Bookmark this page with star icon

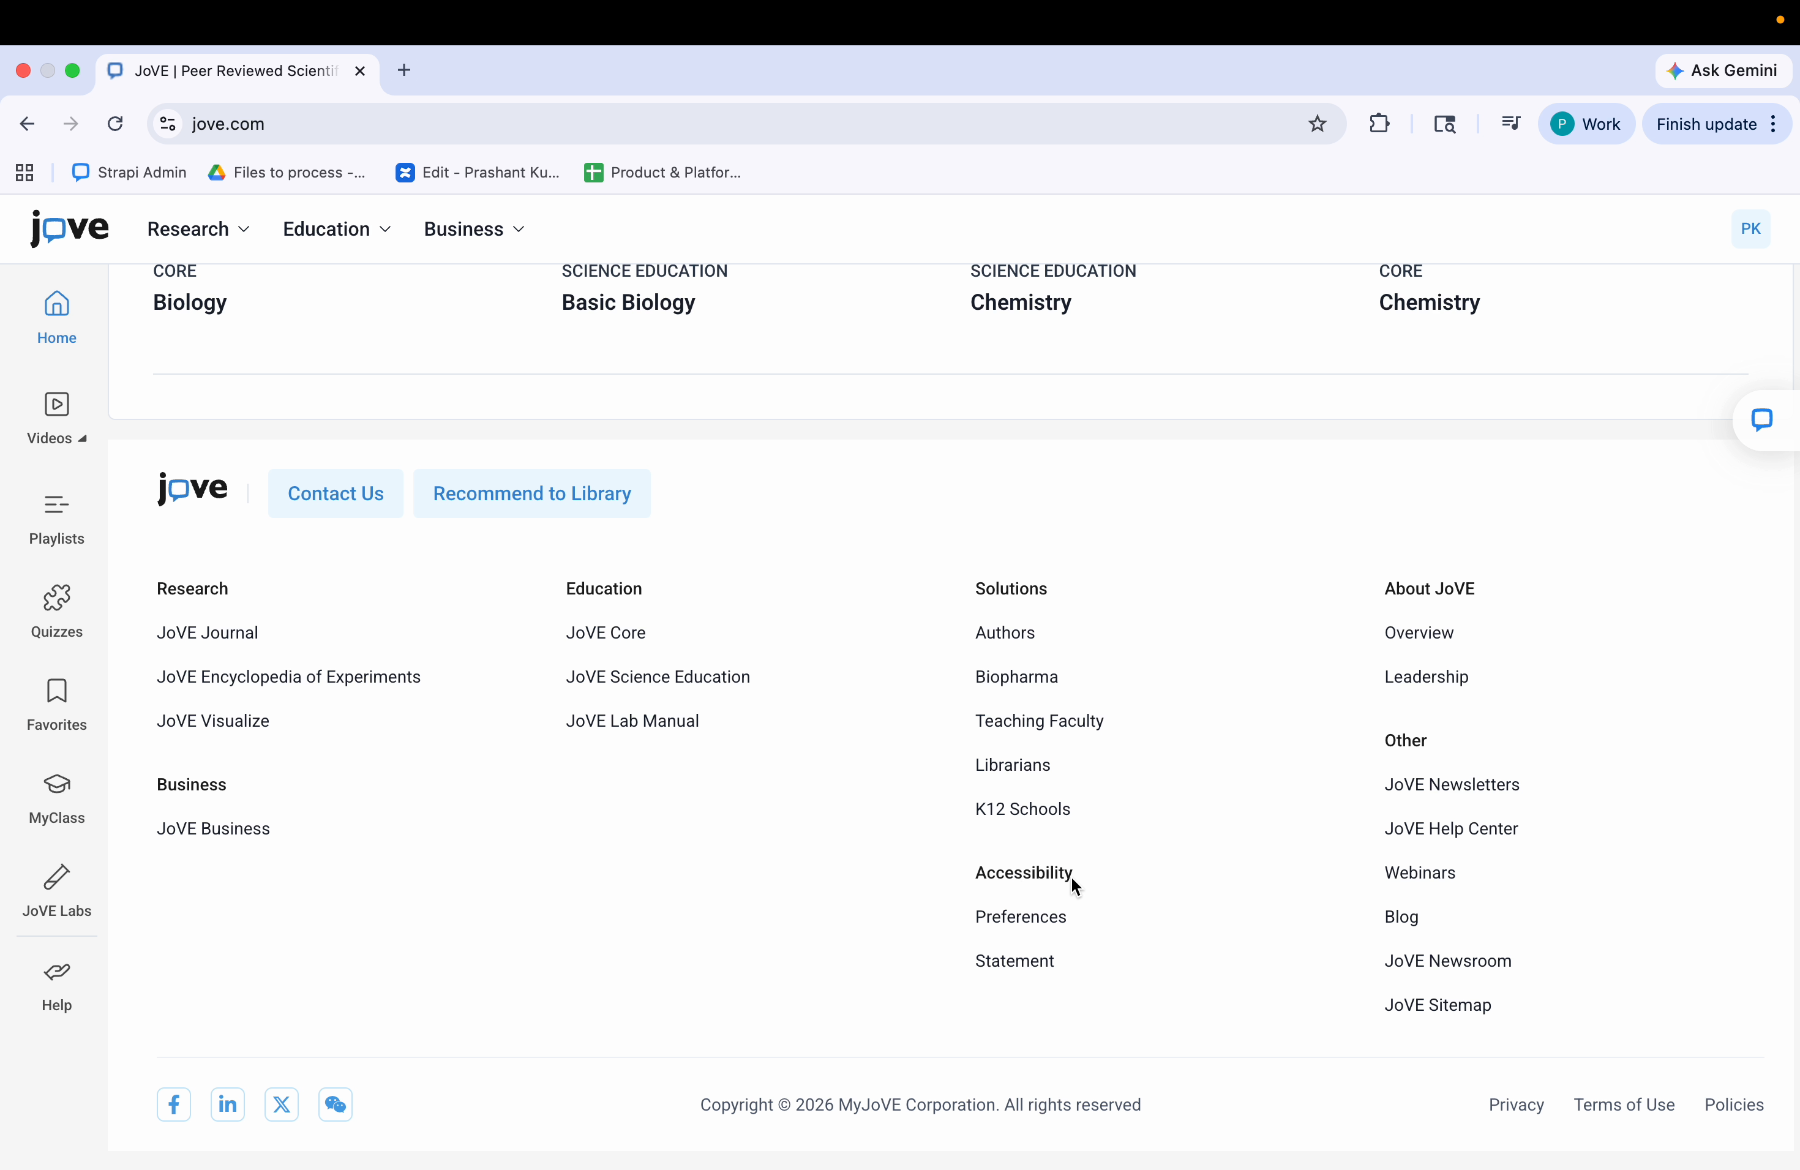[x=1318, y=124]
